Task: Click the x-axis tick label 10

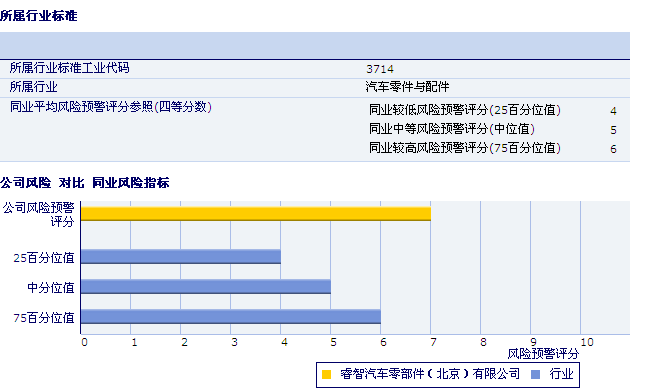Action: pyautogui.click(x=587, y=342)
